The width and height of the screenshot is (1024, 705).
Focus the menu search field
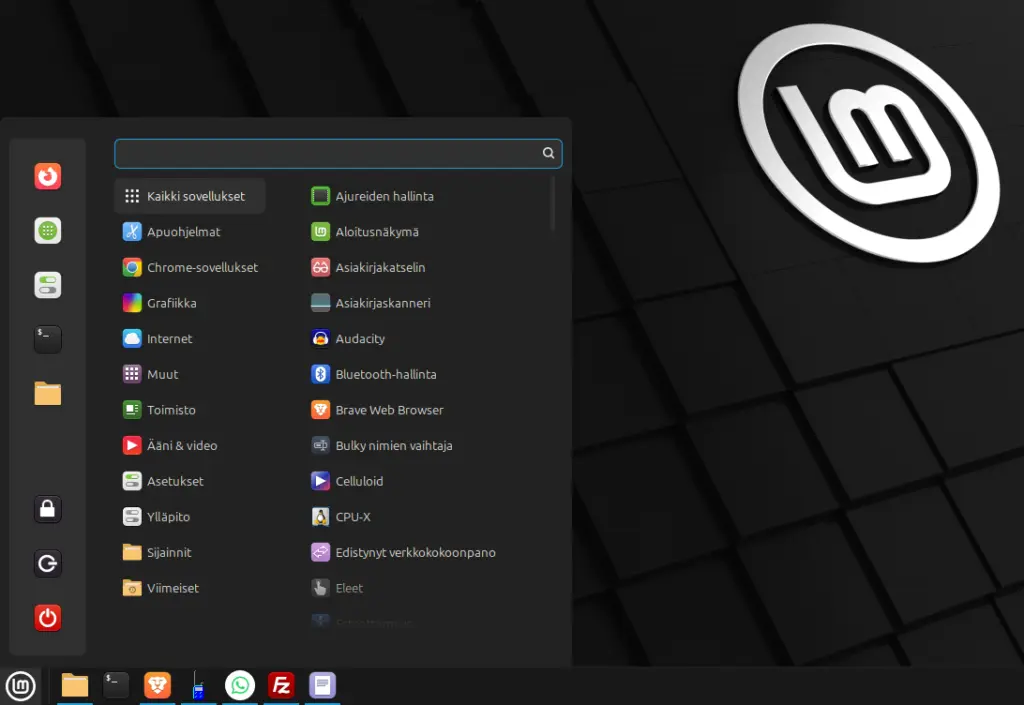(338, 153)
